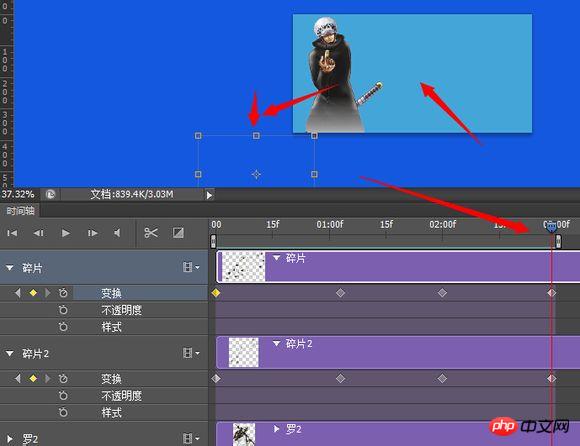Click 01:00f mark on time ruler
This screenshot has width=580, height=446.
click(x=330, y=224)
